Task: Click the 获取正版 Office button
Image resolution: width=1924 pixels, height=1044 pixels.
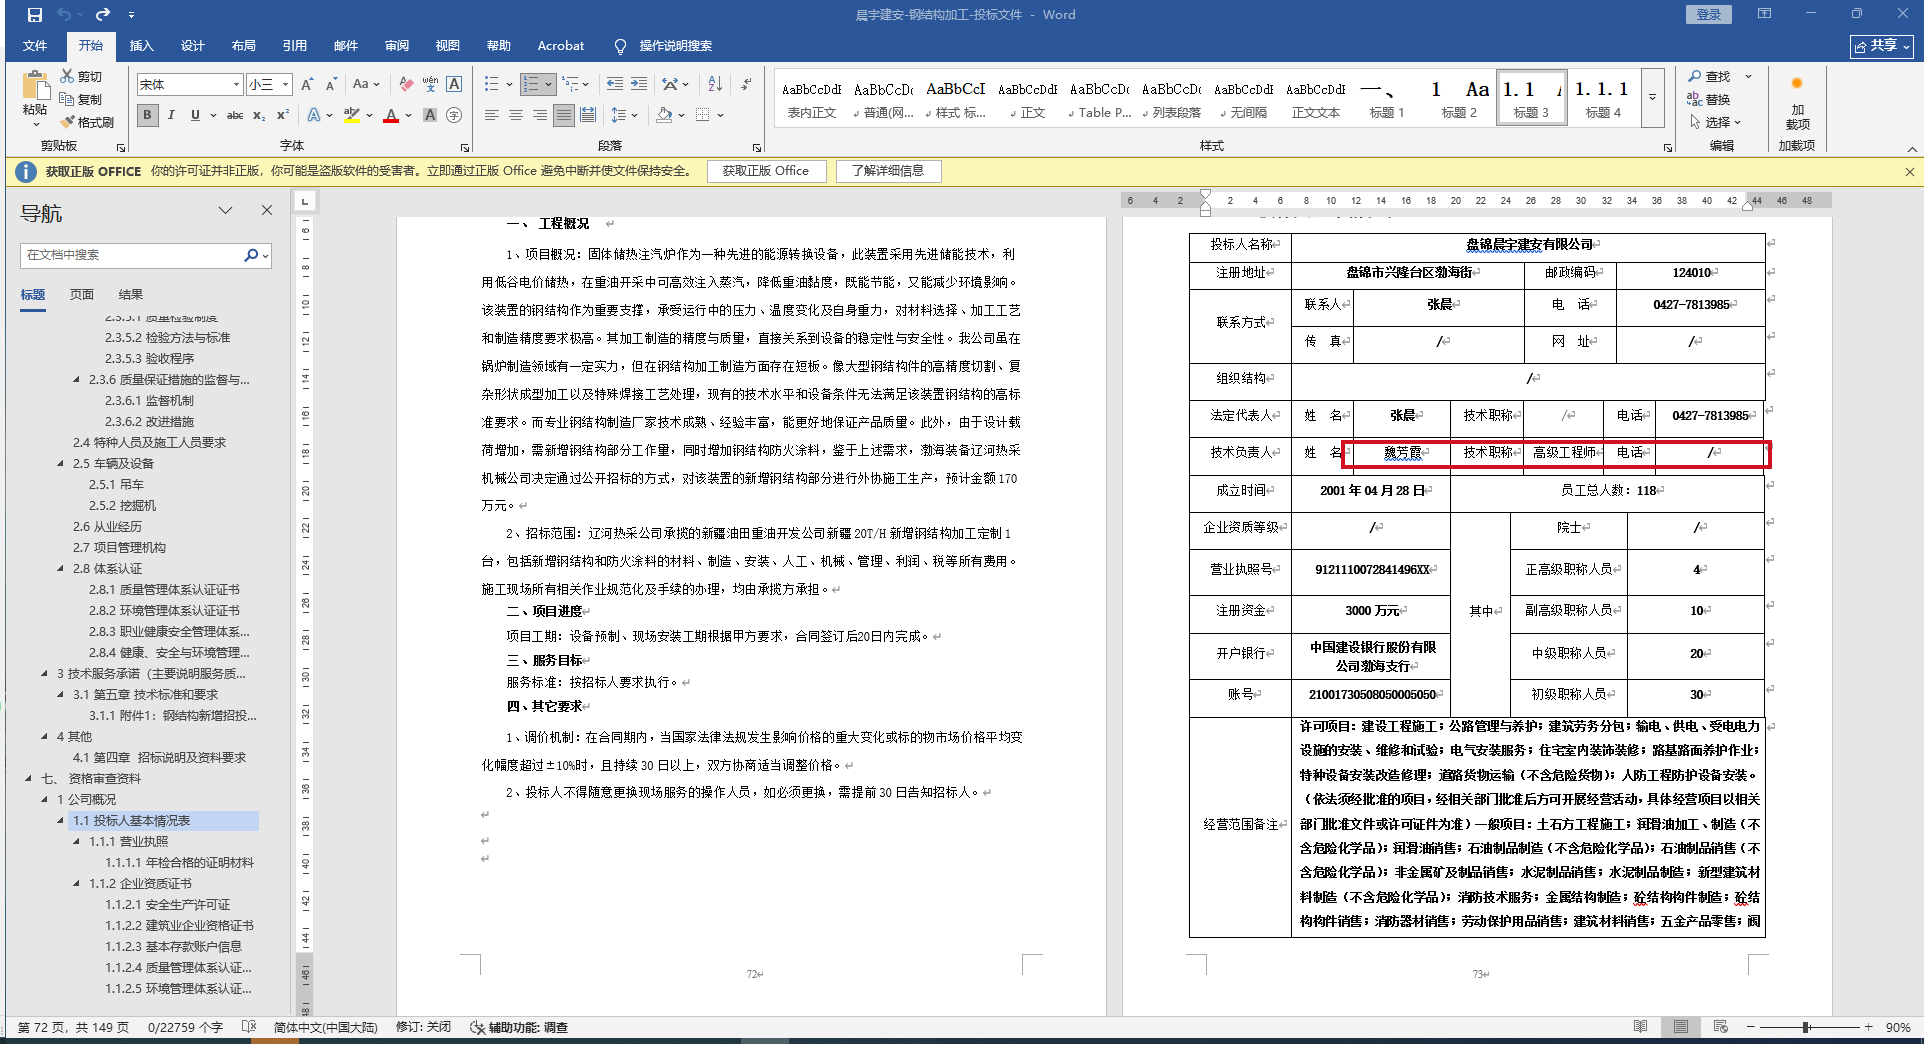Action: (x=765, y=171)
